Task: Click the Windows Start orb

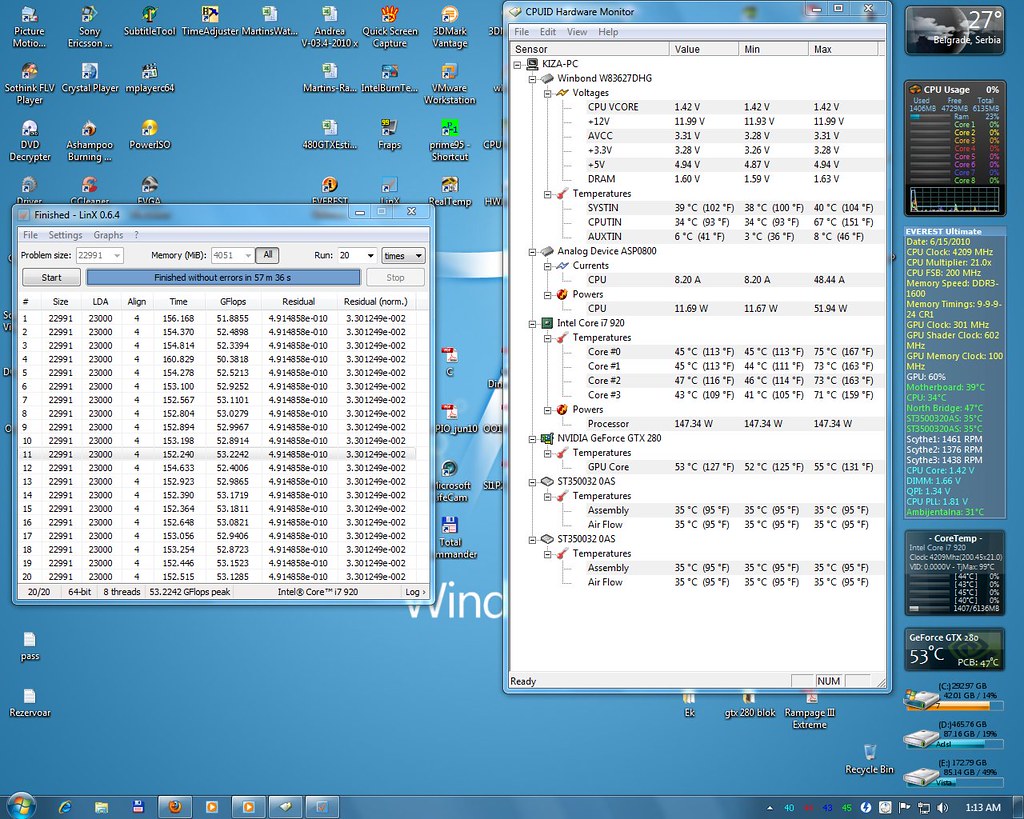Action: coord(21,806)
